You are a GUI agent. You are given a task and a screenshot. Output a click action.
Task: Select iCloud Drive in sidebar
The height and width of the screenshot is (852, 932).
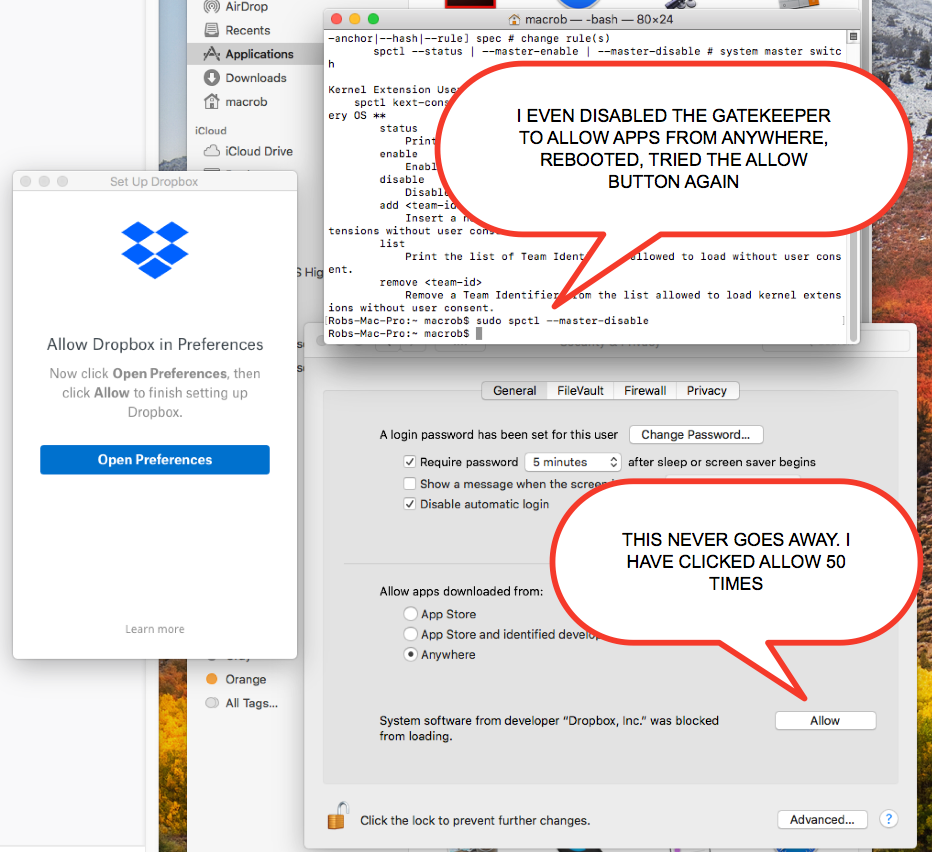pyautogui.click(x=258, y=151)
